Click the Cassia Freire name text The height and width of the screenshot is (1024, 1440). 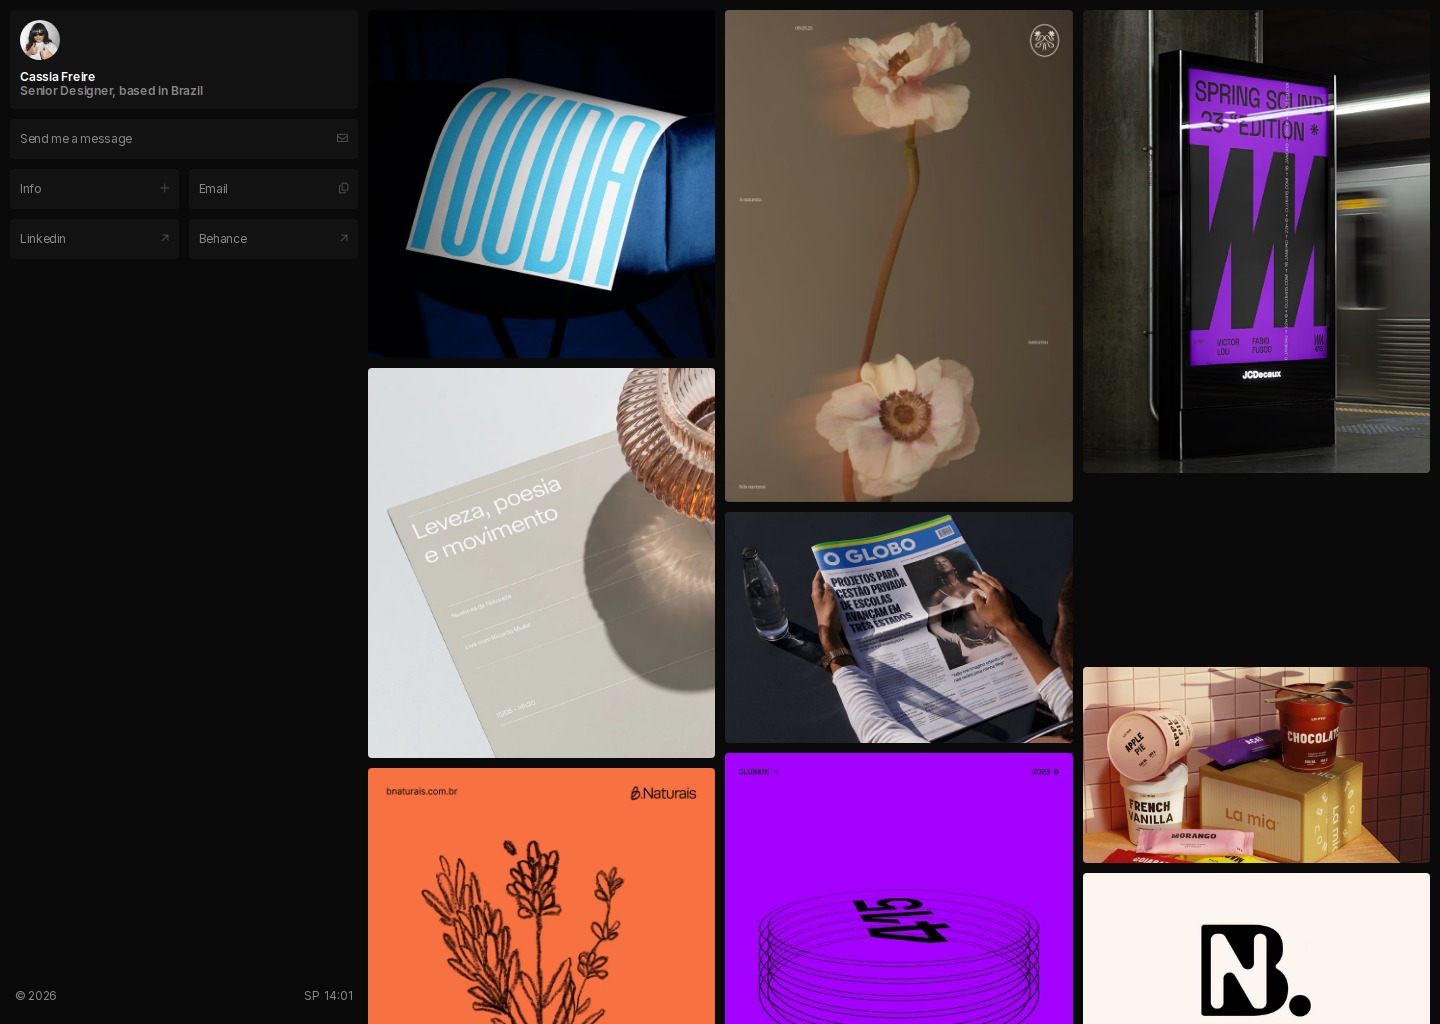click(x=57, y=77)
